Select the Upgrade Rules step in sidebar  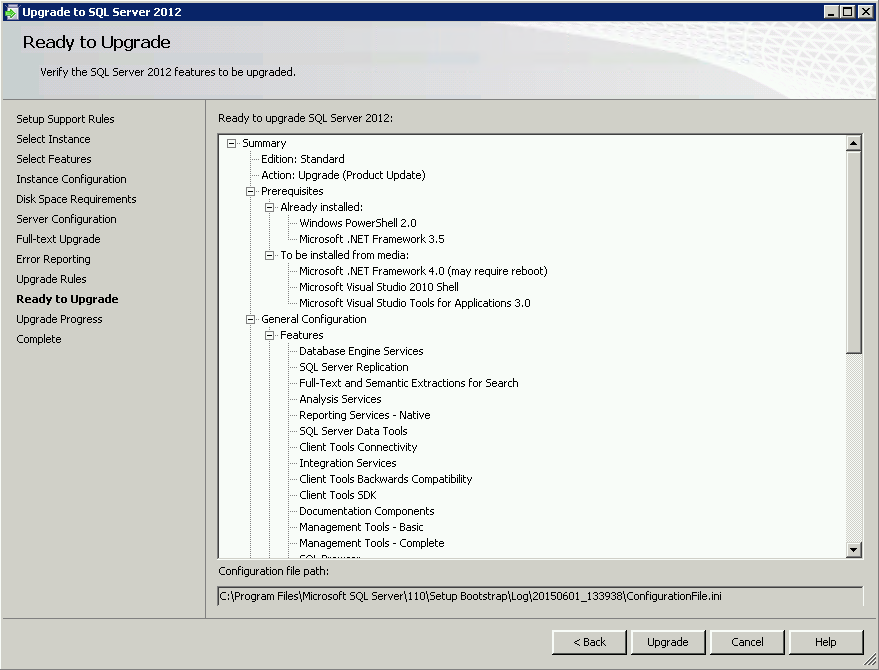[51, 279]
